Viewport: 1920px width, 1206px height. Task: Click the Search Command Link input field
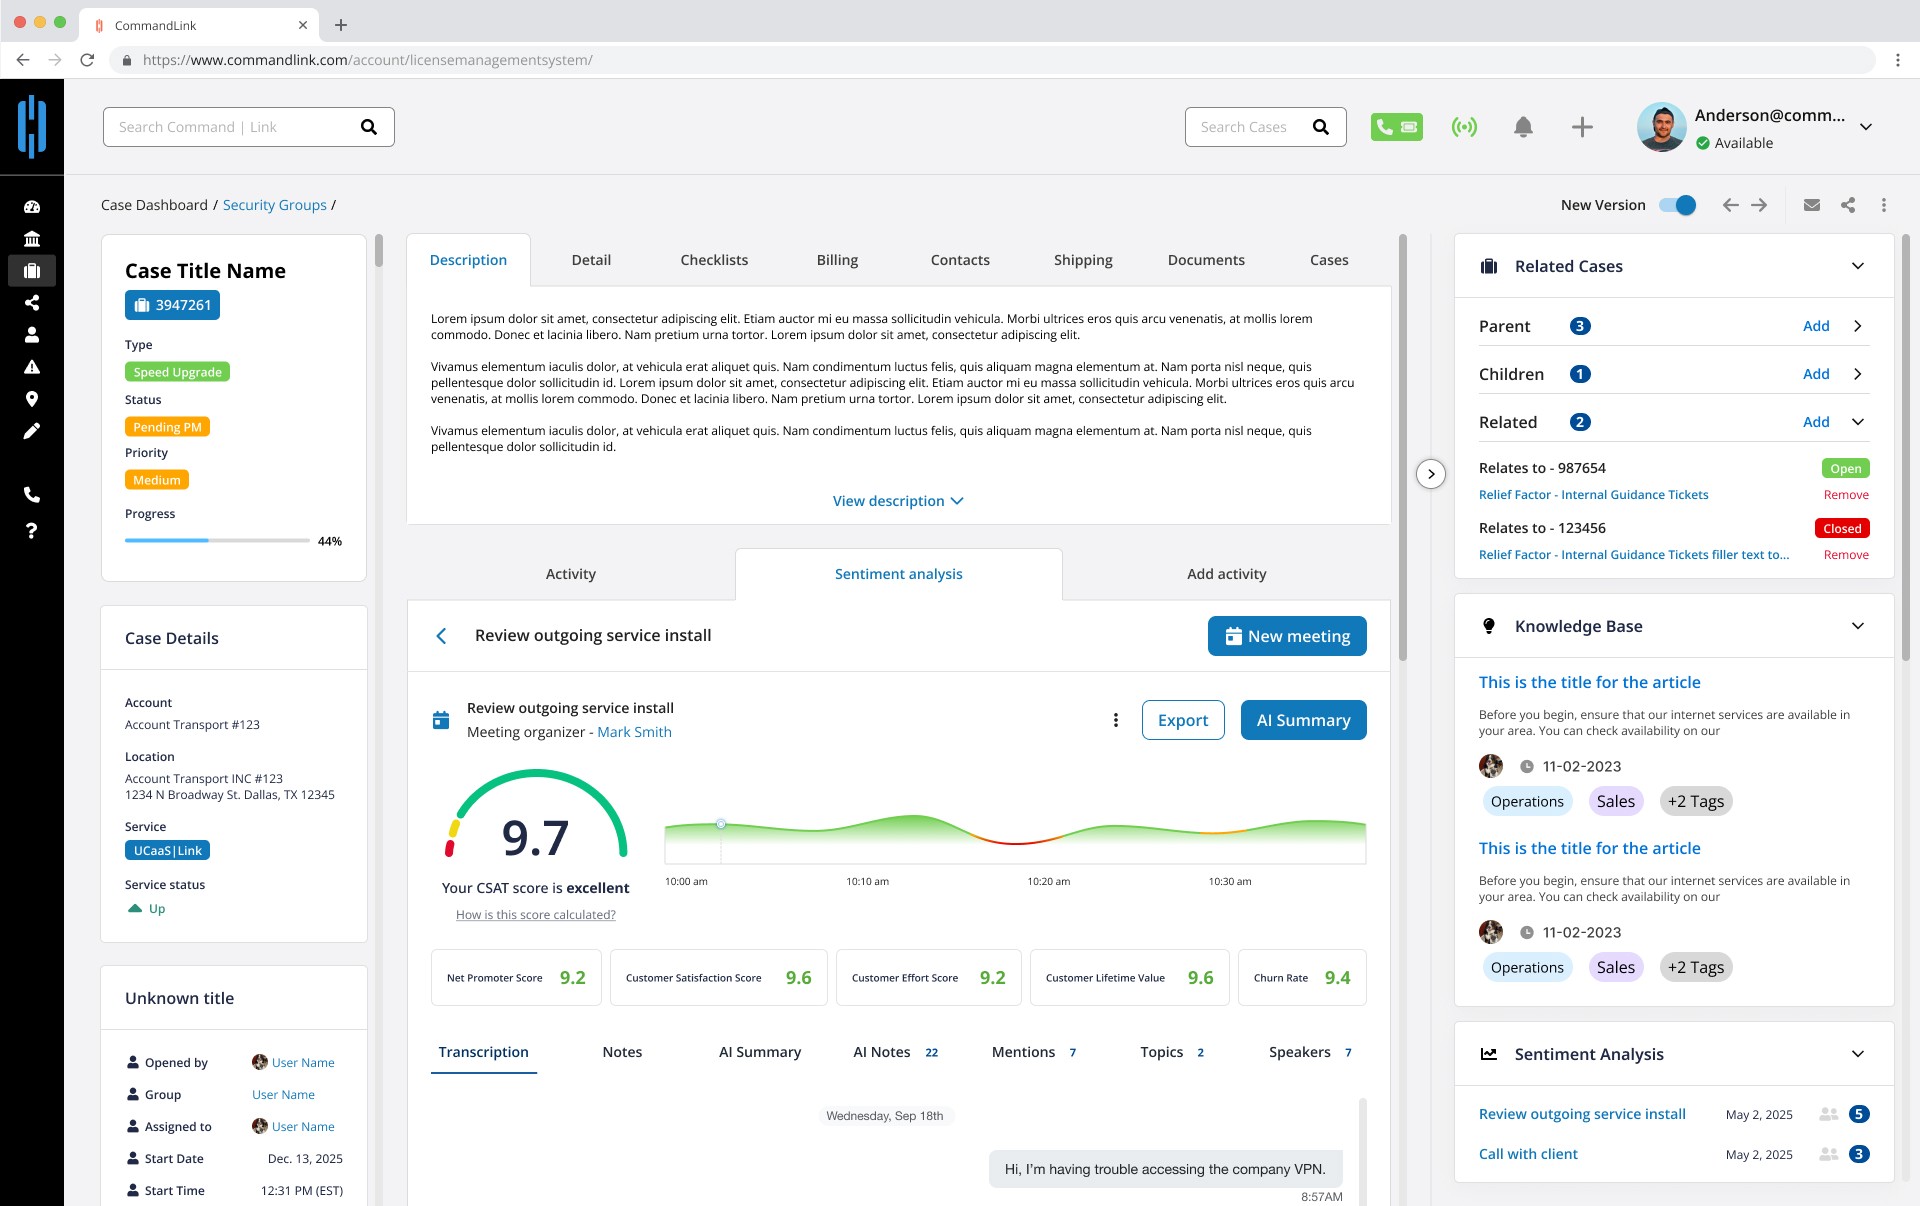pyautogui.click(x=249, y=127)
